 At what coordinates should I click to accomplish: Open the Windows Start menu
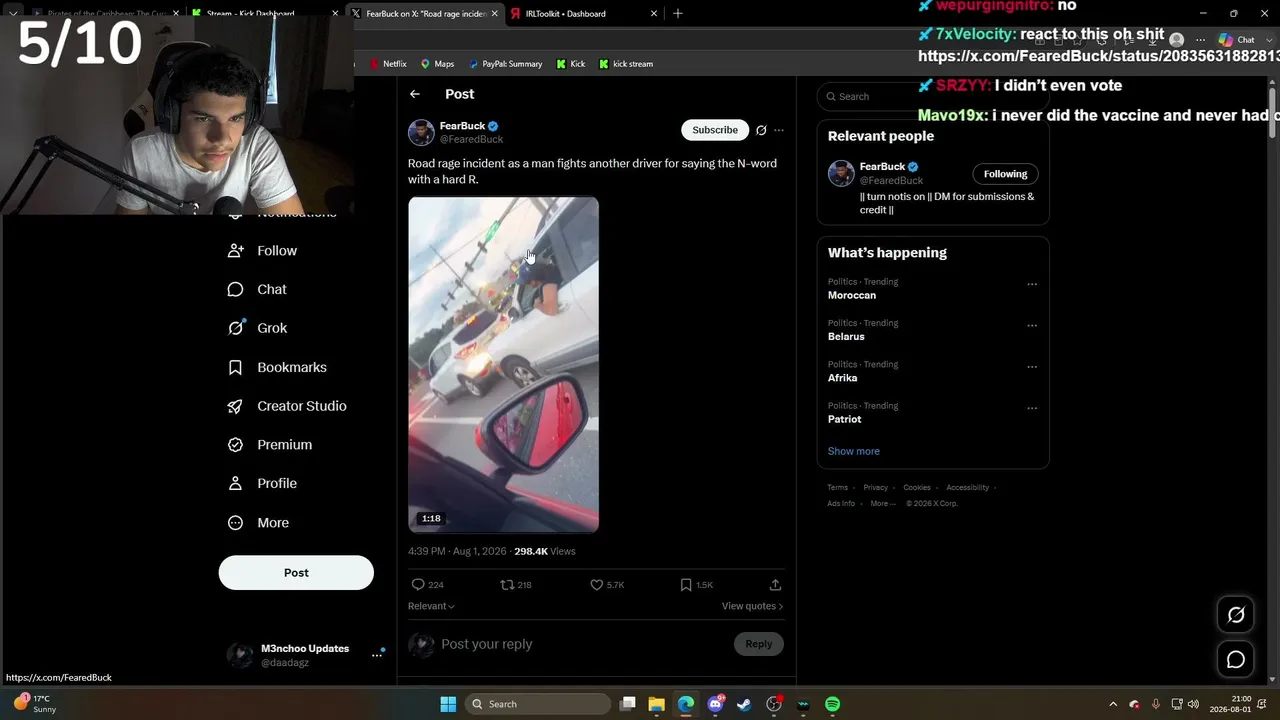tap(448, 704)
